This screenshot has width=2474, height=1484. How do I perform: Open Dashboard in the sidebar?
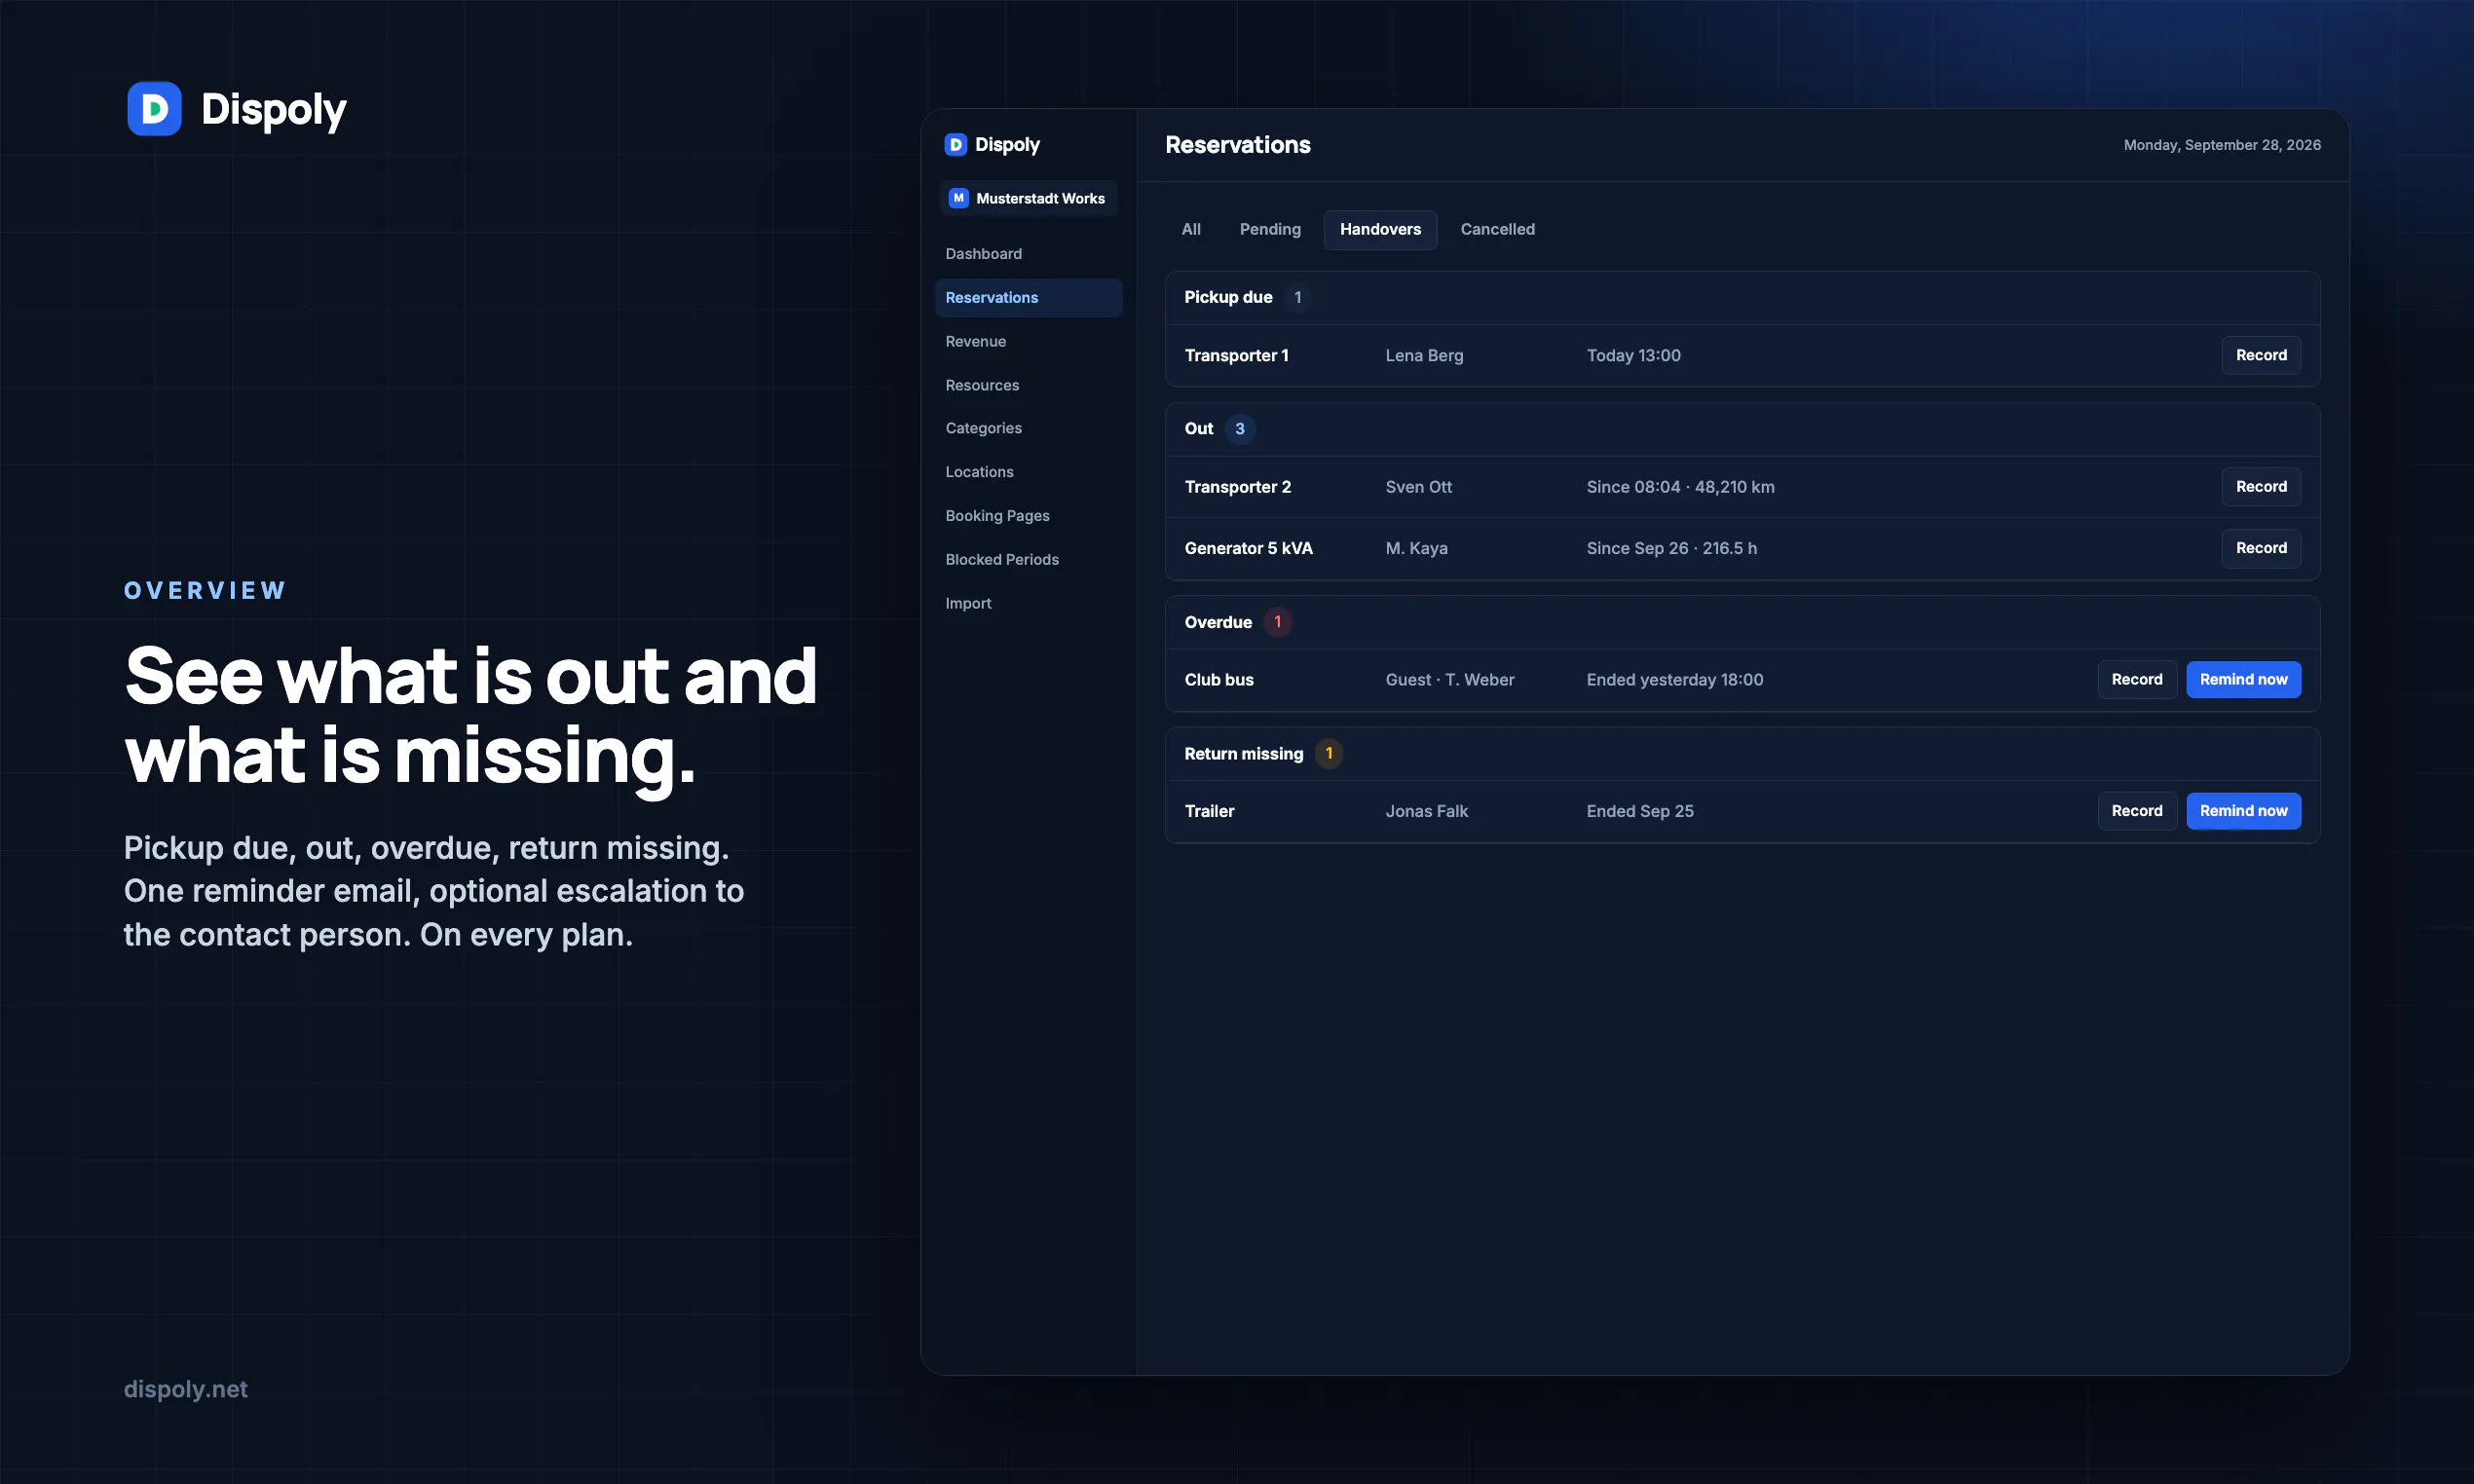tap(983, 254)
